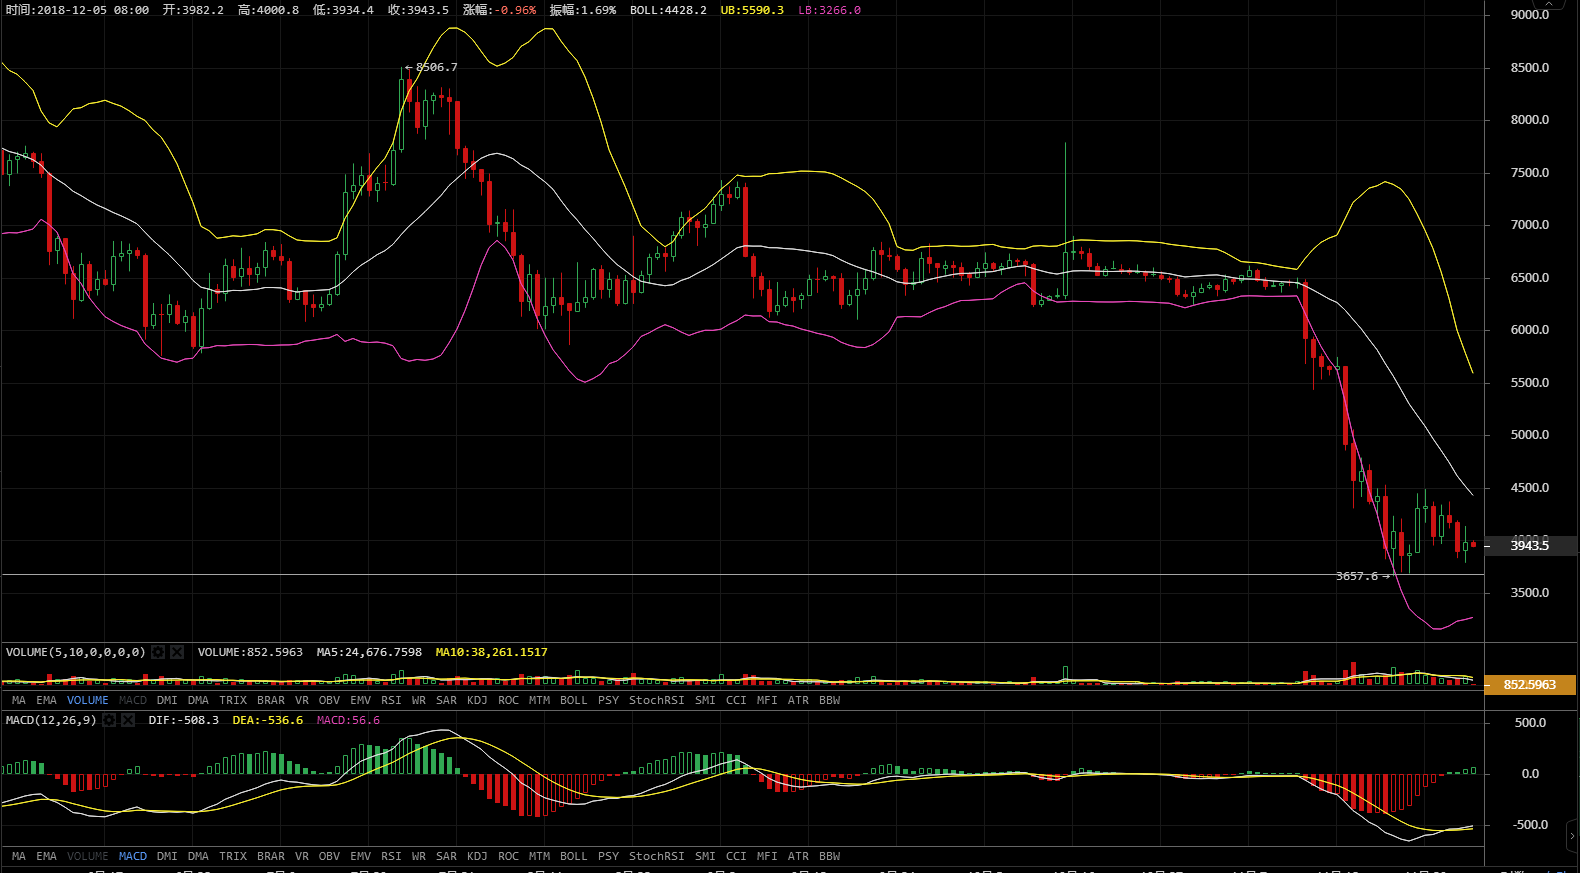Open settings gear for MACD(12,26,9) indicator
Viewport: 1580px width, 873px height.
point(109,720)
